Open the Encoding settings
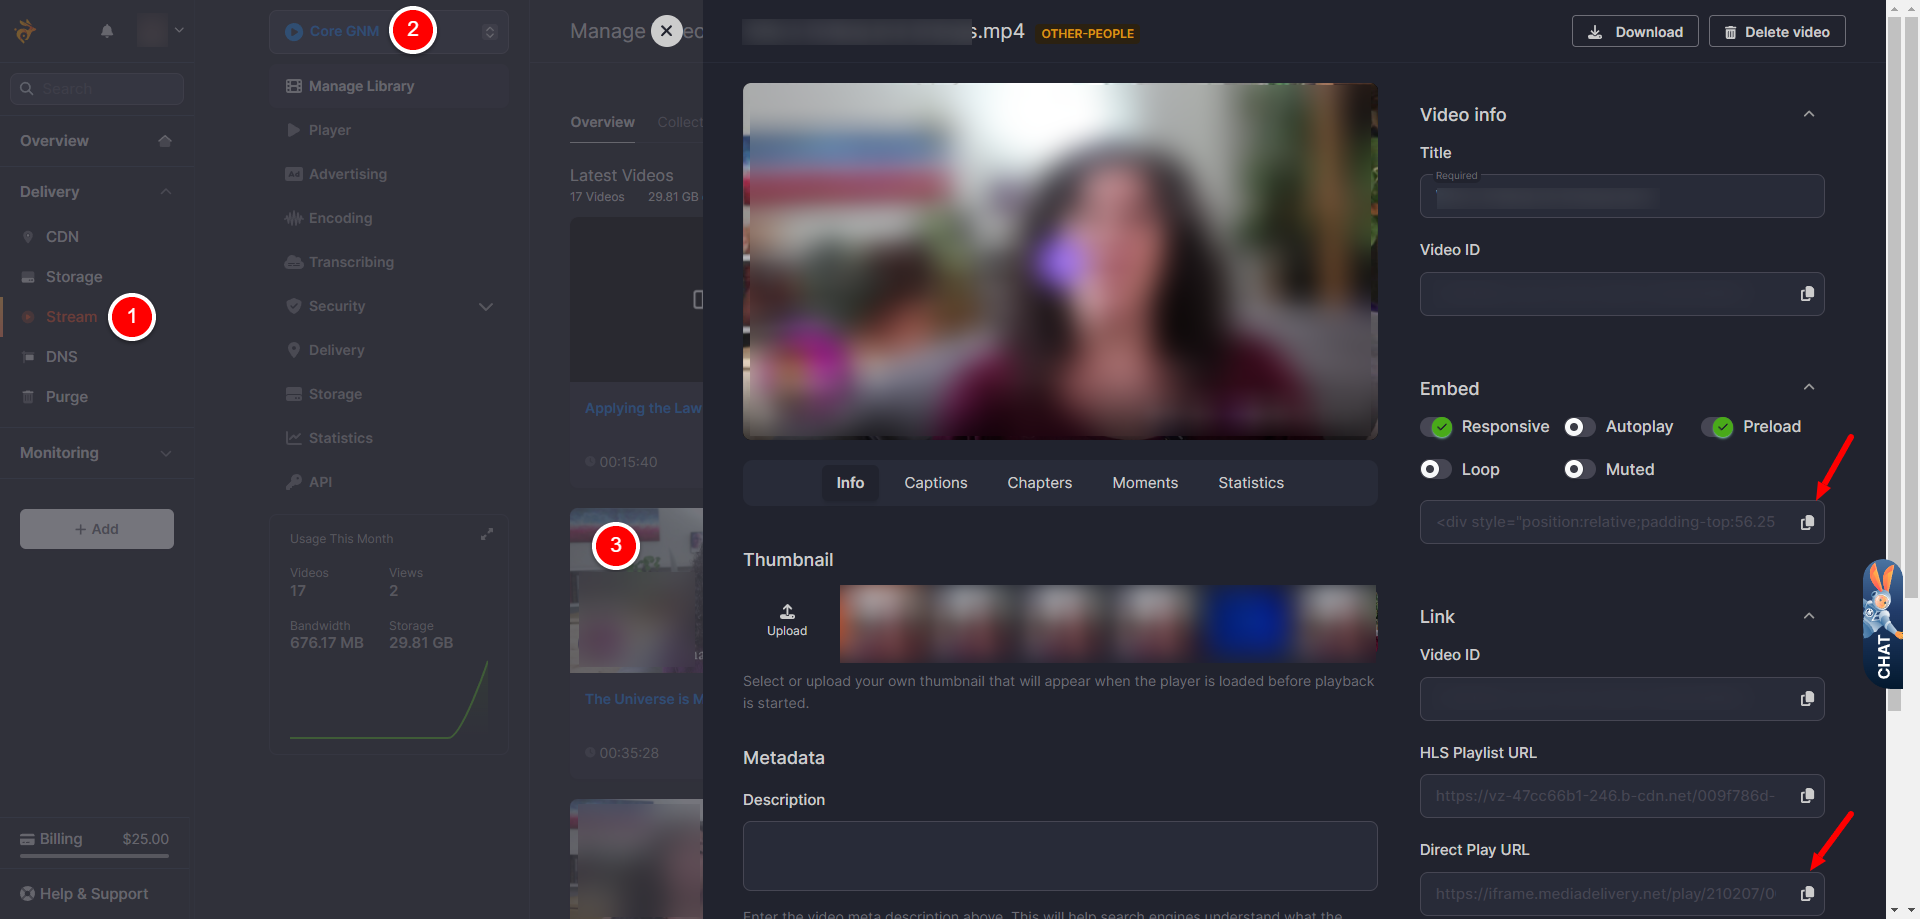The image size is (1920, 919). 340,218
